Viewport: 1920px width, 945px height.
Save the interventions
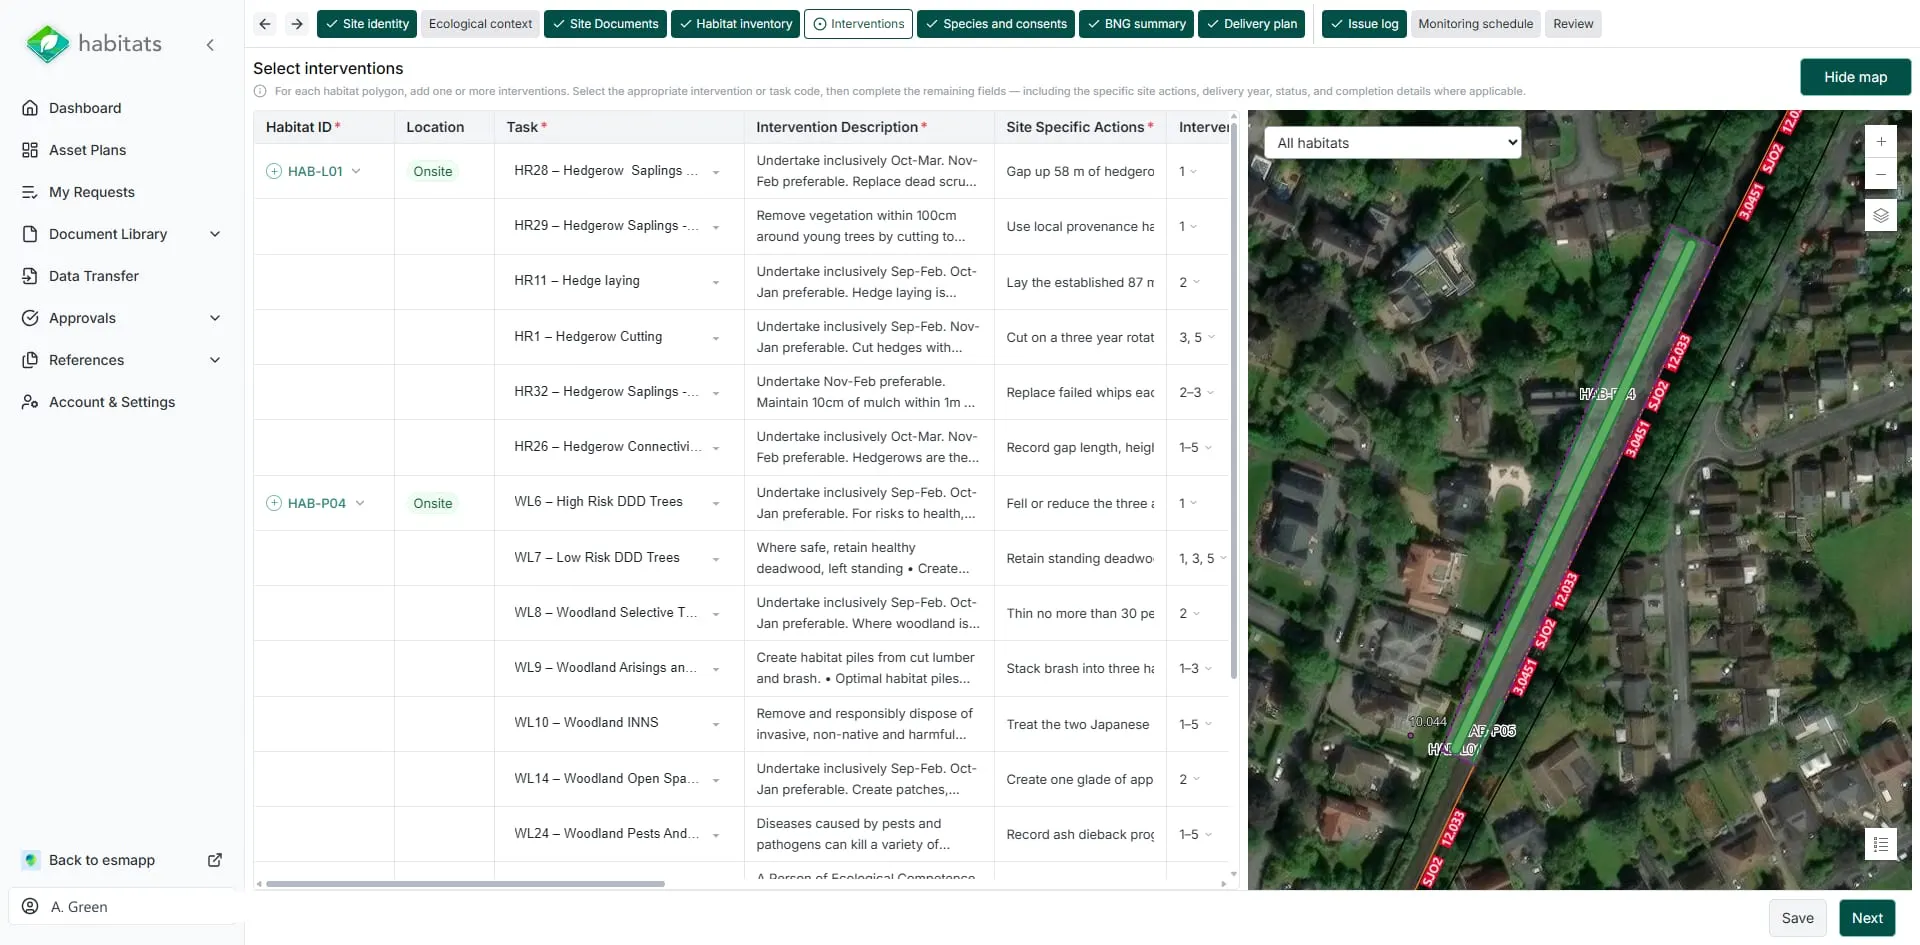pos(1797,918)
